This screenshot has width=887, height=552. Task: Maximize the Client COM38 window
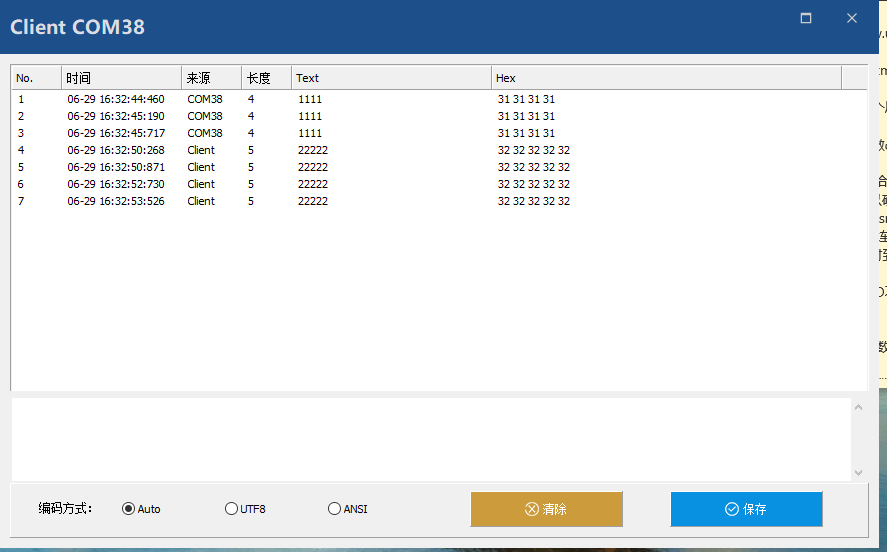pyautogui.click(x=806, y=18)
